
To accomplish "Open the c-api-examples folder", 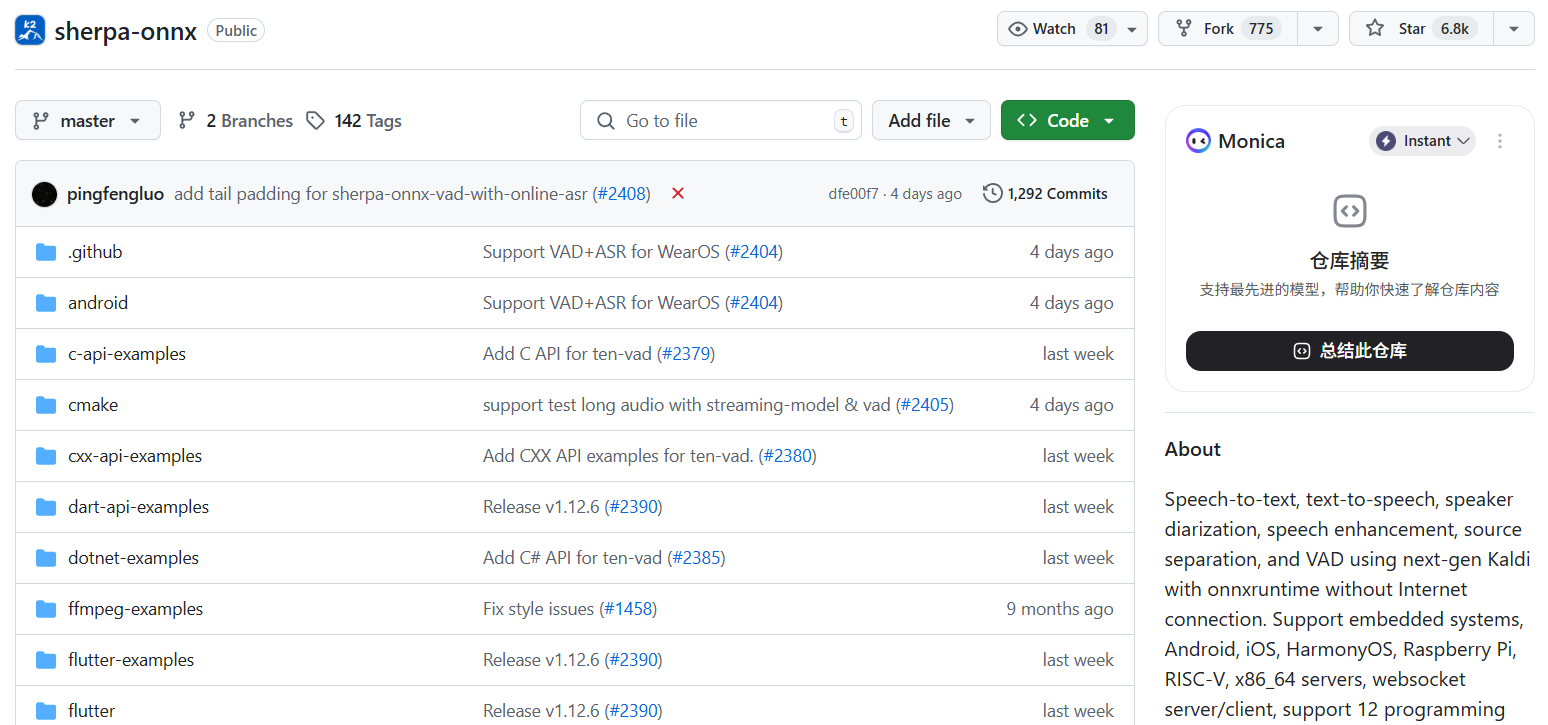I will [127, 354].
